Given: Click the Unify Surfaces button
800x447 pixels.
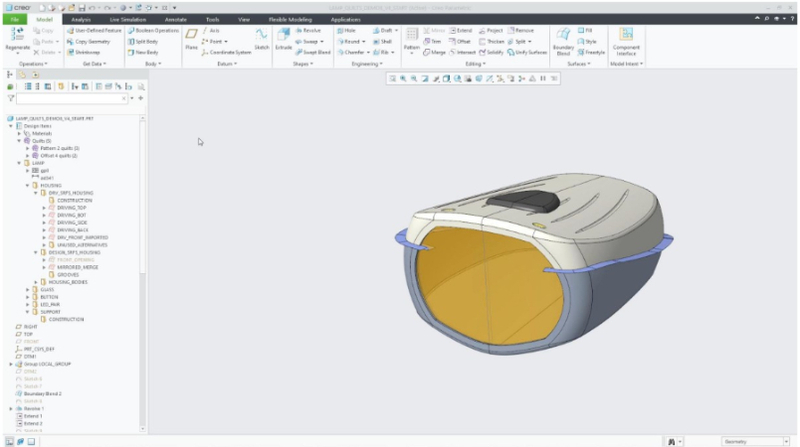Looking at the screenshot, I should (529, 52).
